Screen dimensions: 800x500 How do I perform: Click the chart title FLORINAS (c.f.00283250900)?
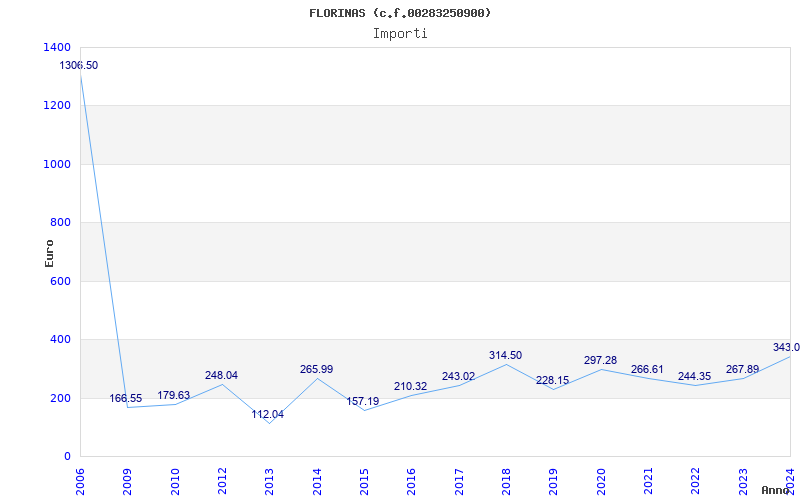pos(400,13)
